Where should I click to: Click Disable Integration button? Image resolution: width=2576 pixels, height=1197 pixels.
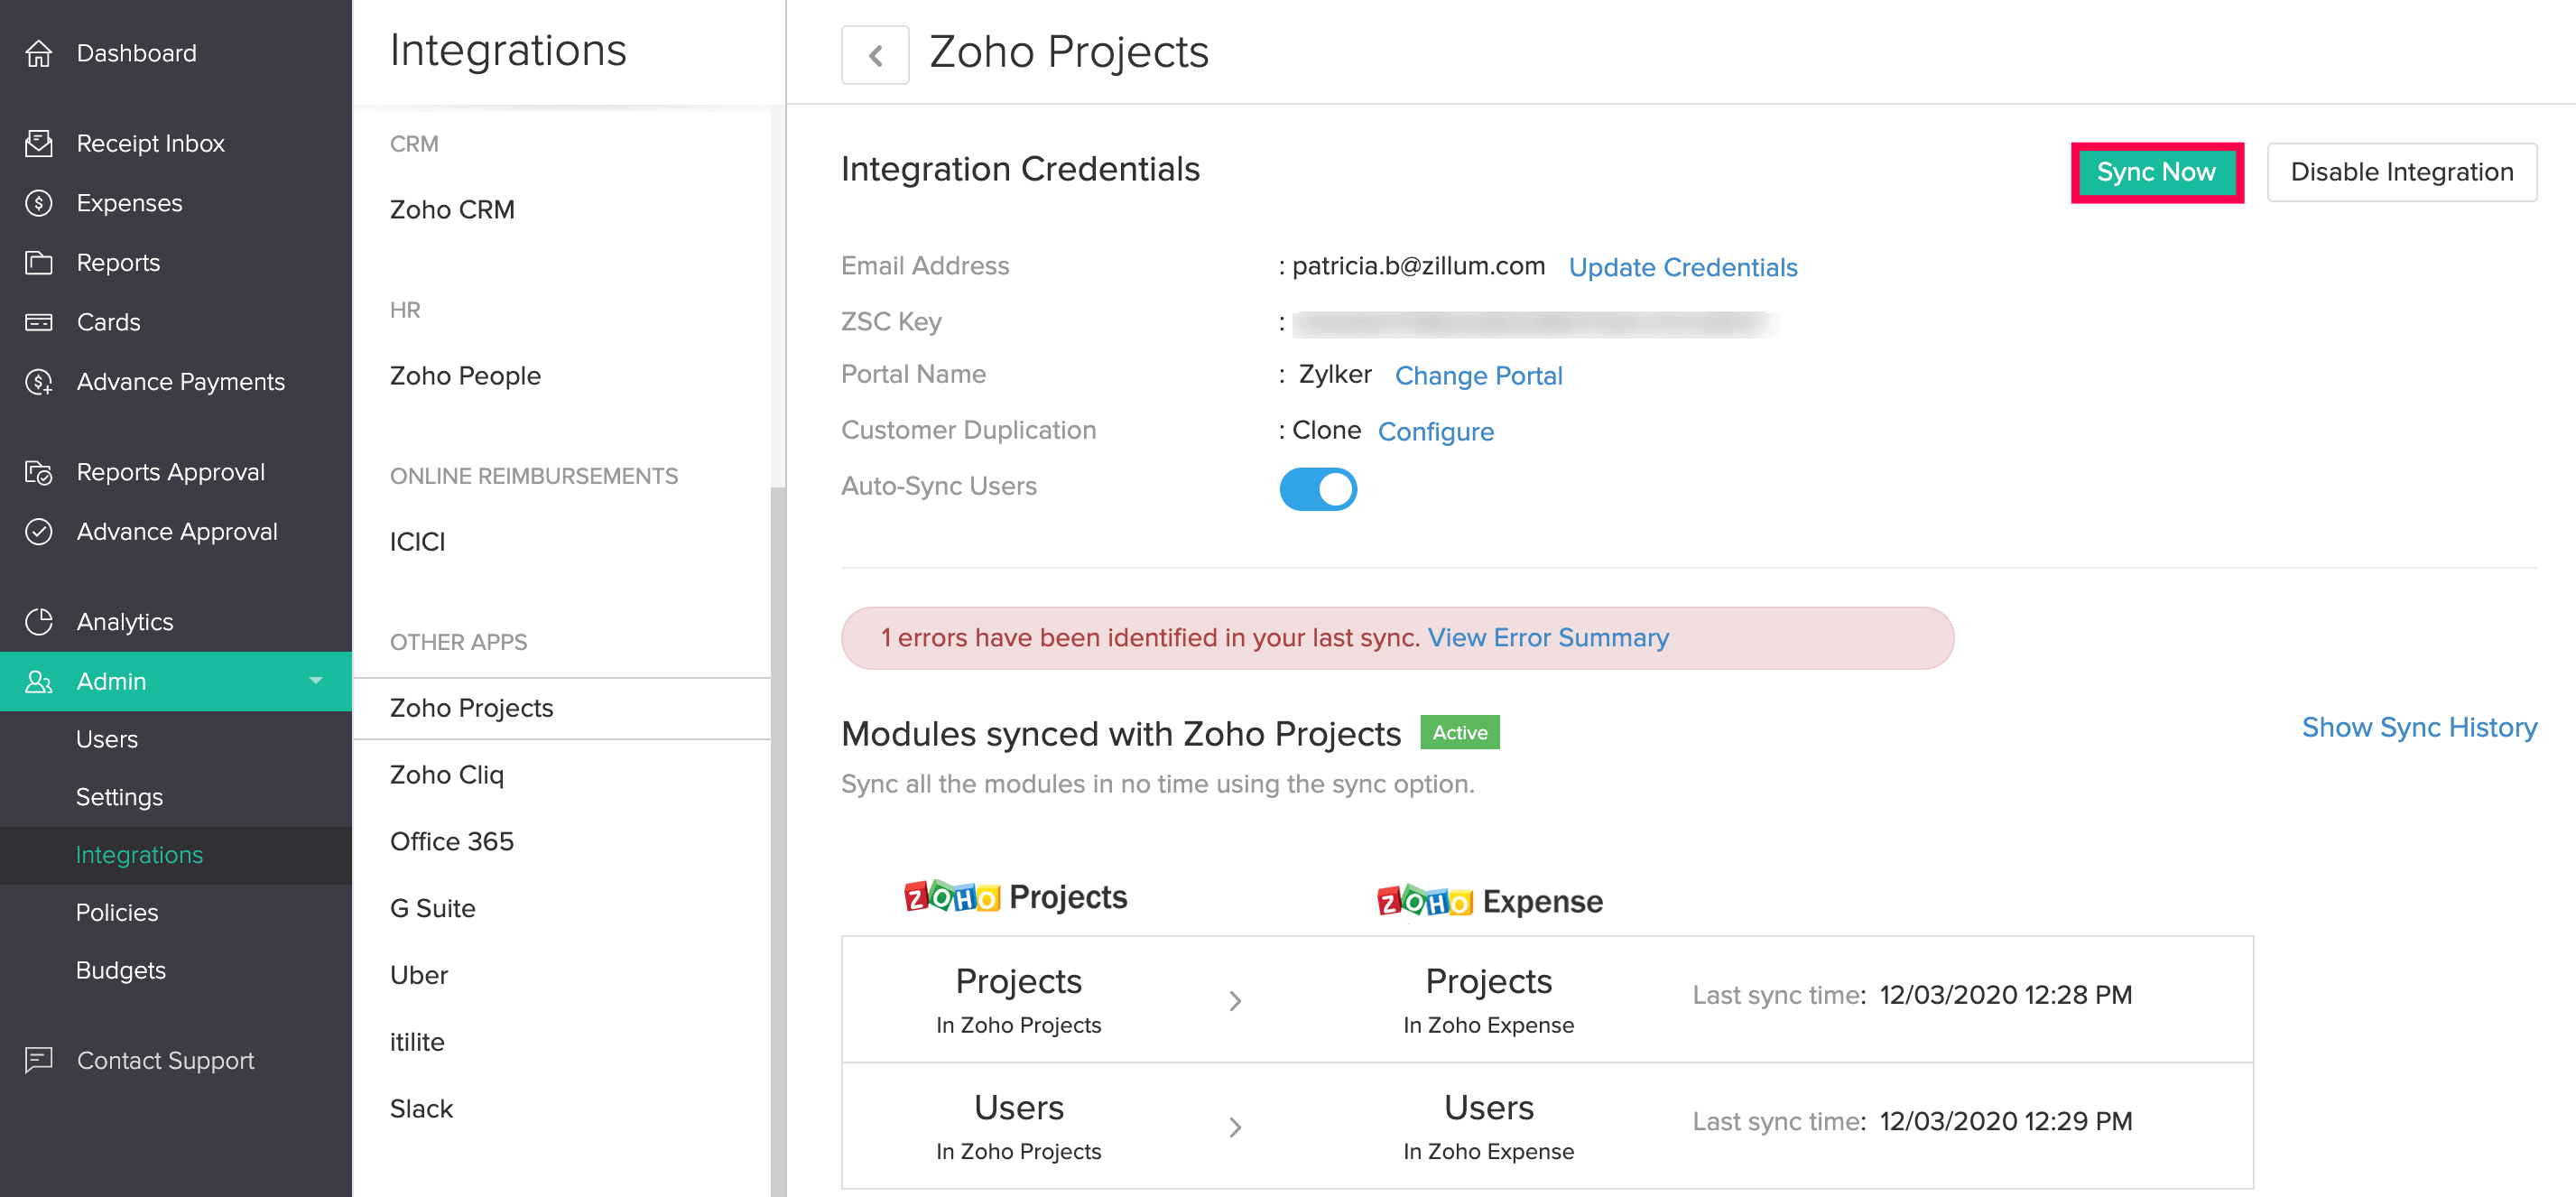click(2400, 172)
